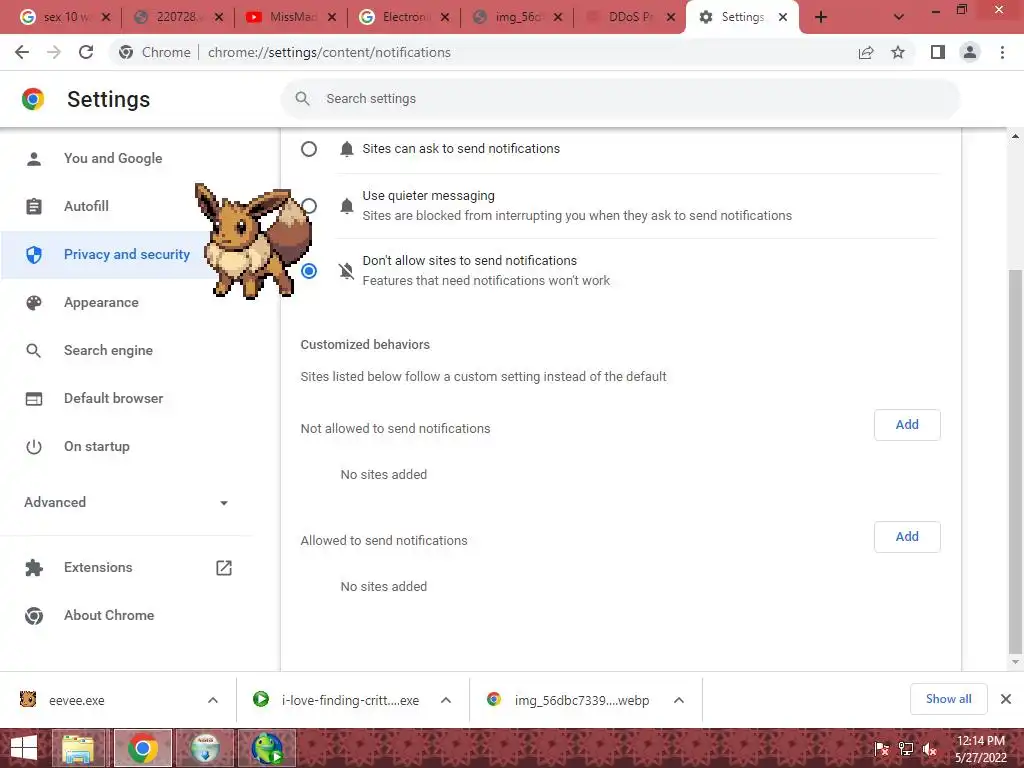Click the Eevee desktop pet sprite

point(254,240)
